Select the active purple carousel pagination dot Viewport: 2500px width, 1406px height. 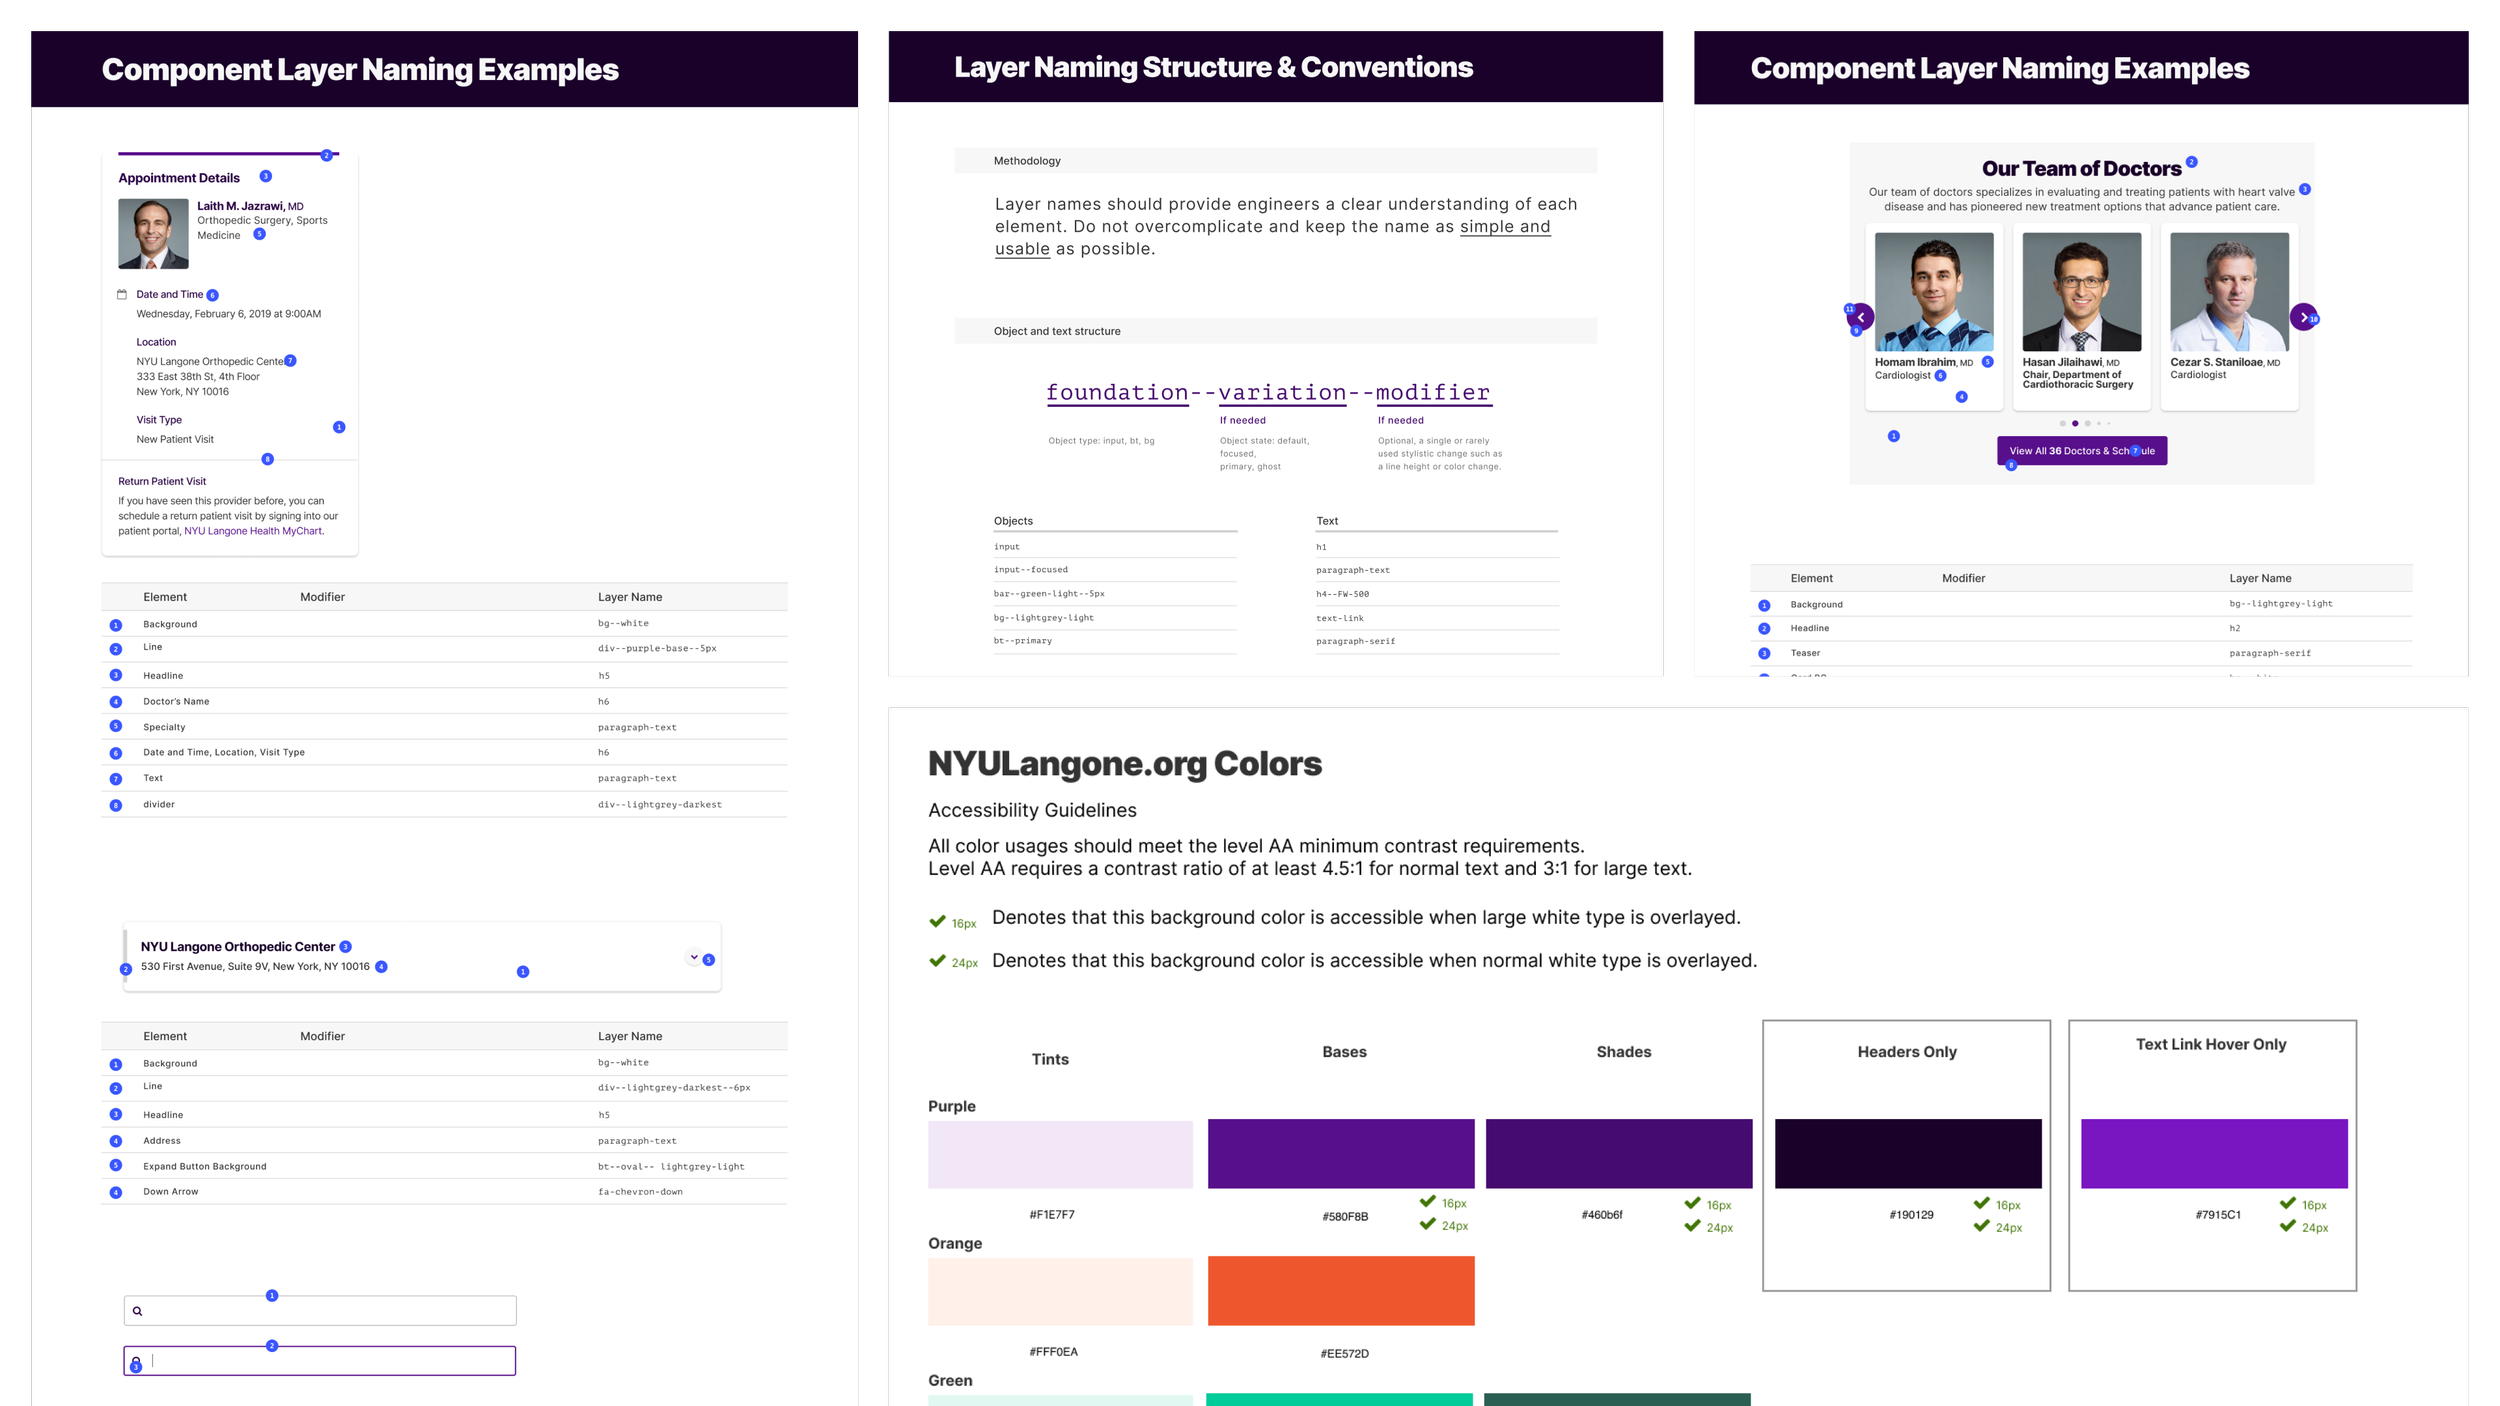2075,423
